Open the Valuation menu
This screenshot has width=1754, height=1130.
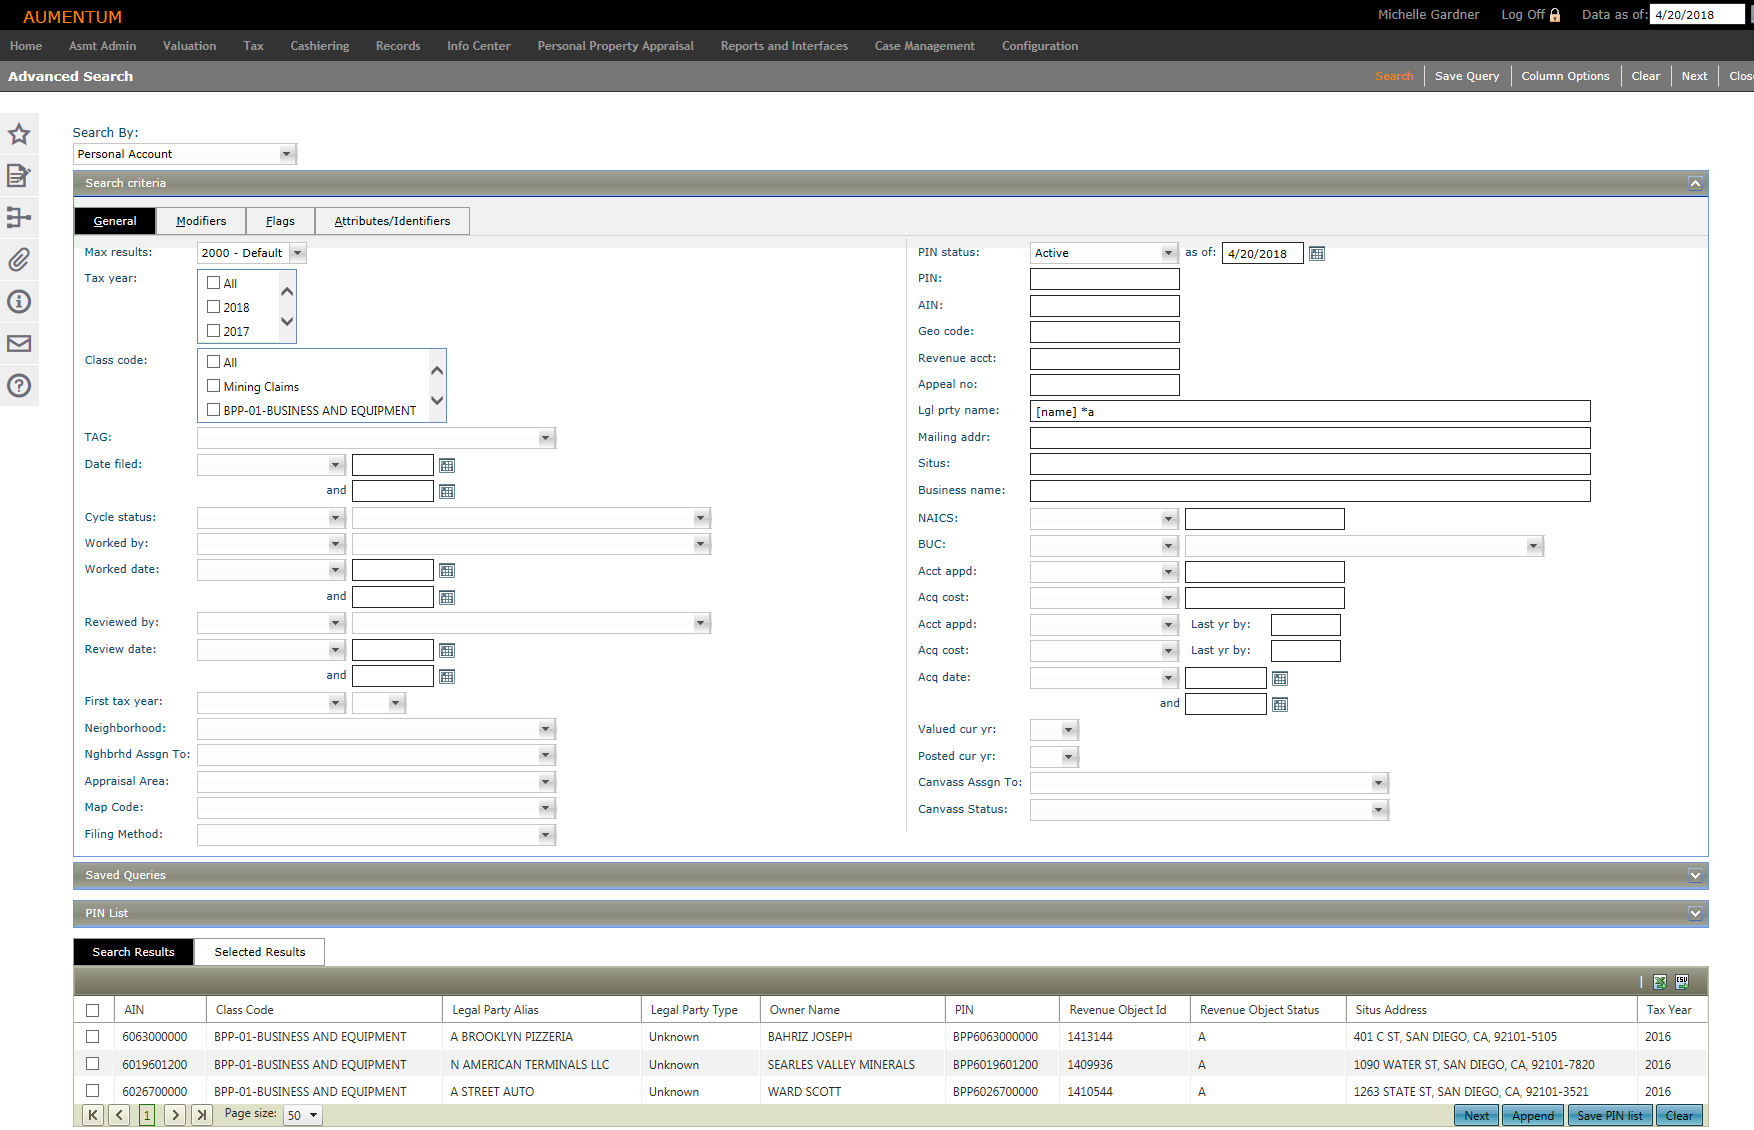(189, 46)
